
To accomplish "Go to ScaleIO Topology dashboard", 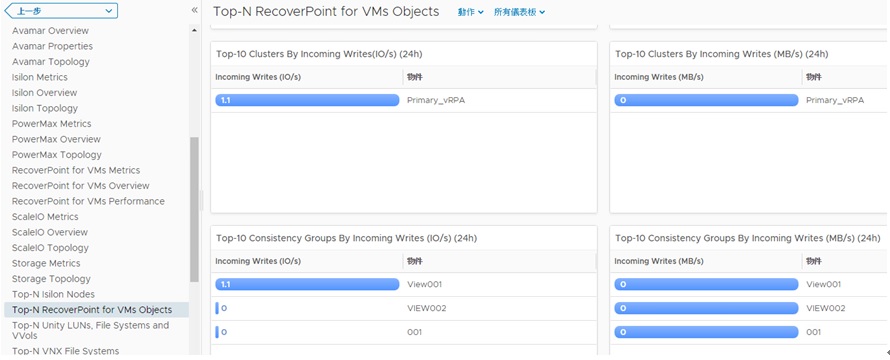I will pos(51,248).
